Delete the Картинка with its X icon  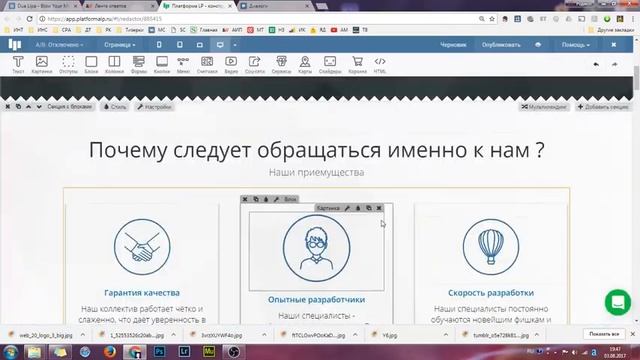click(x=379, y=208)
